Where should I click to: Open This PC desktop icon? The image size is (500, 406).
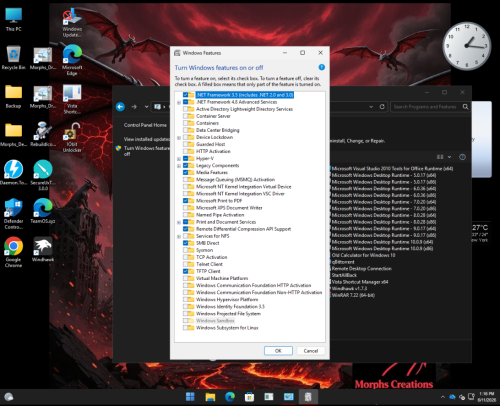pyautogui.click(x=13, y=19)
